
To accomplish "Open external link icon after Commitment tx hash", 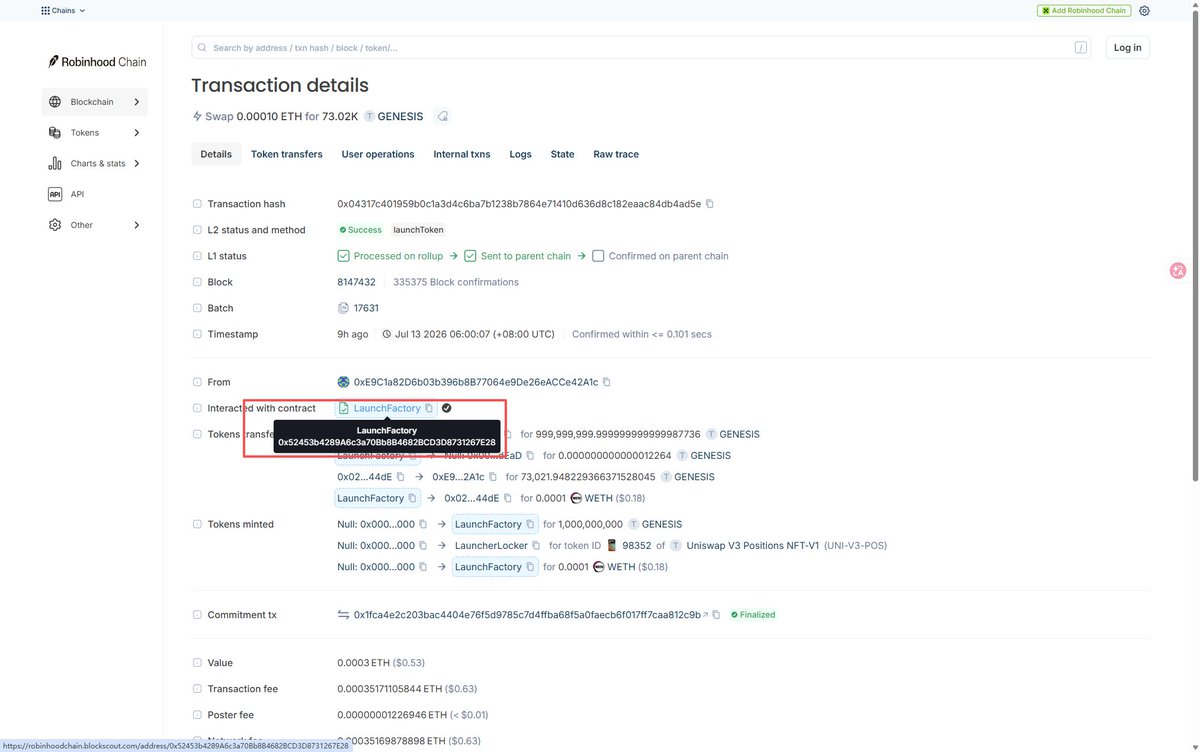I will click(705, 615).
